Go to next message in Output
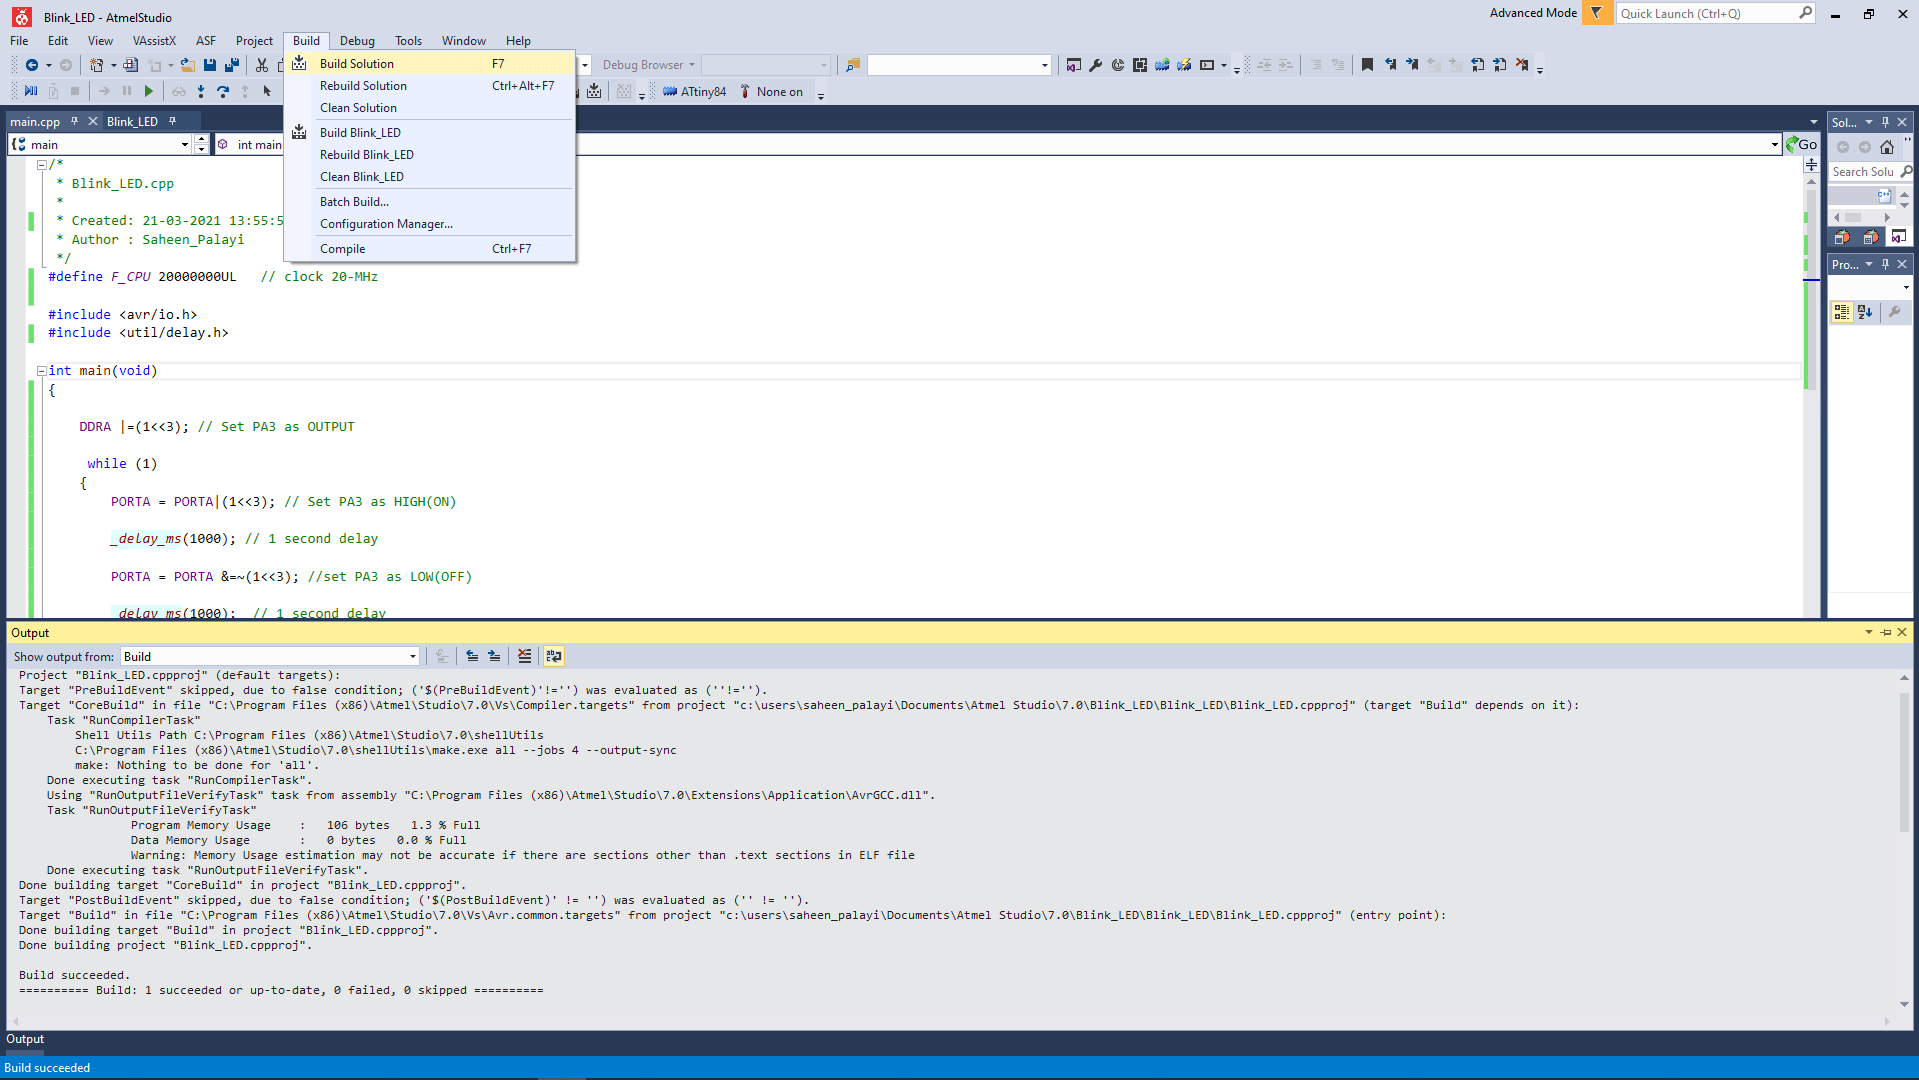This screenshot has height=1080, width=1919. point(494,657)
